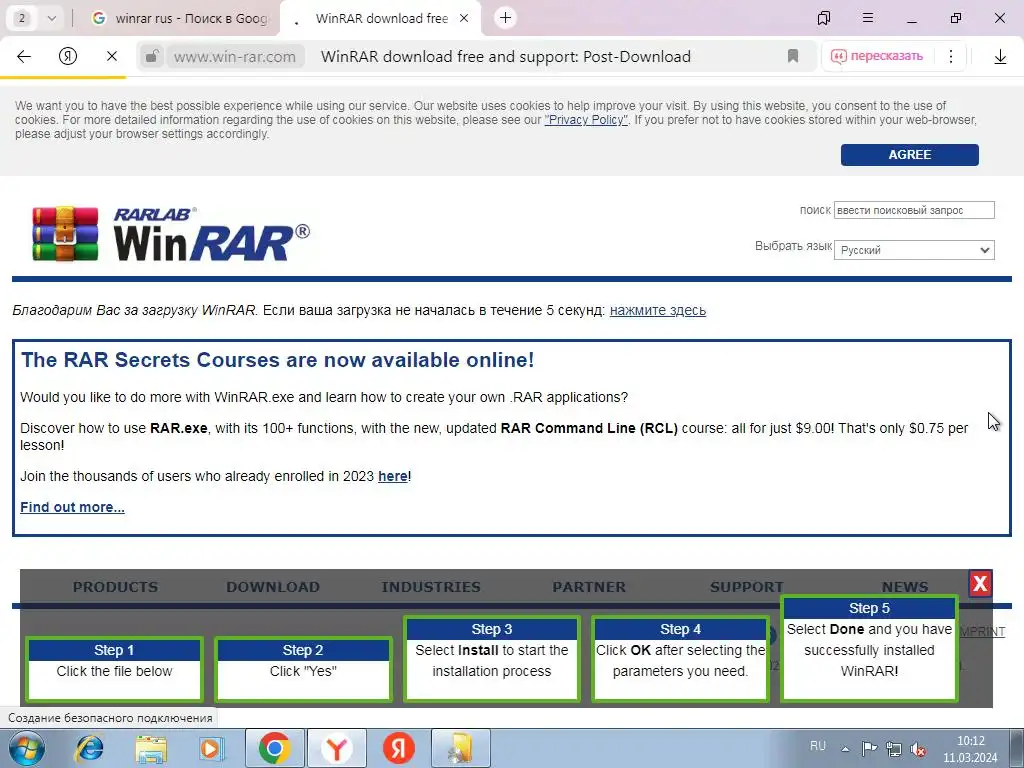Click the address bar URL www.win-rar.com
This screenshot has height=768, width=1024.
tap(234, 57)
